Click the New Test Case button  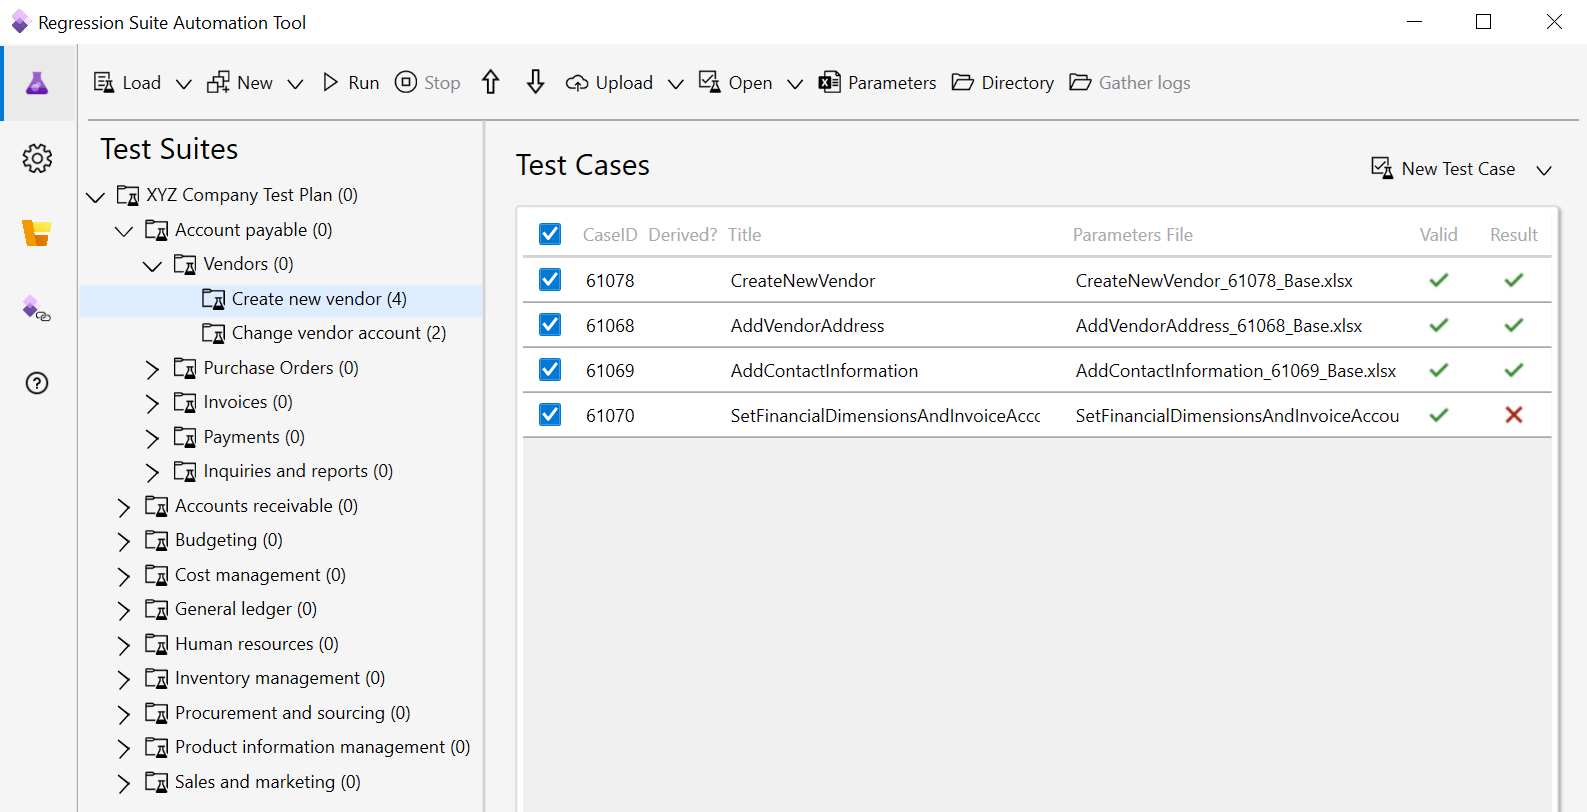coord(1444,169)
